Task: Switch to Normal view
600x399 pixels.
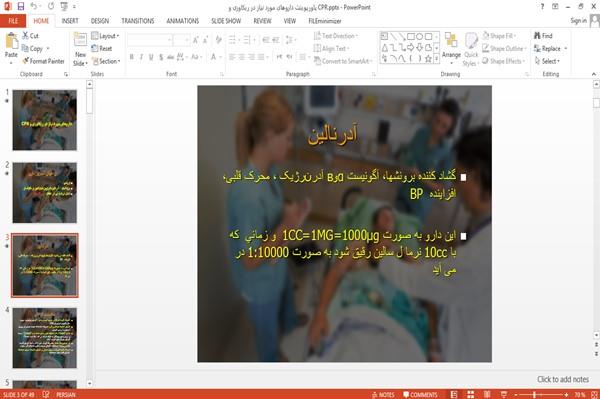Action: (454, 394)
